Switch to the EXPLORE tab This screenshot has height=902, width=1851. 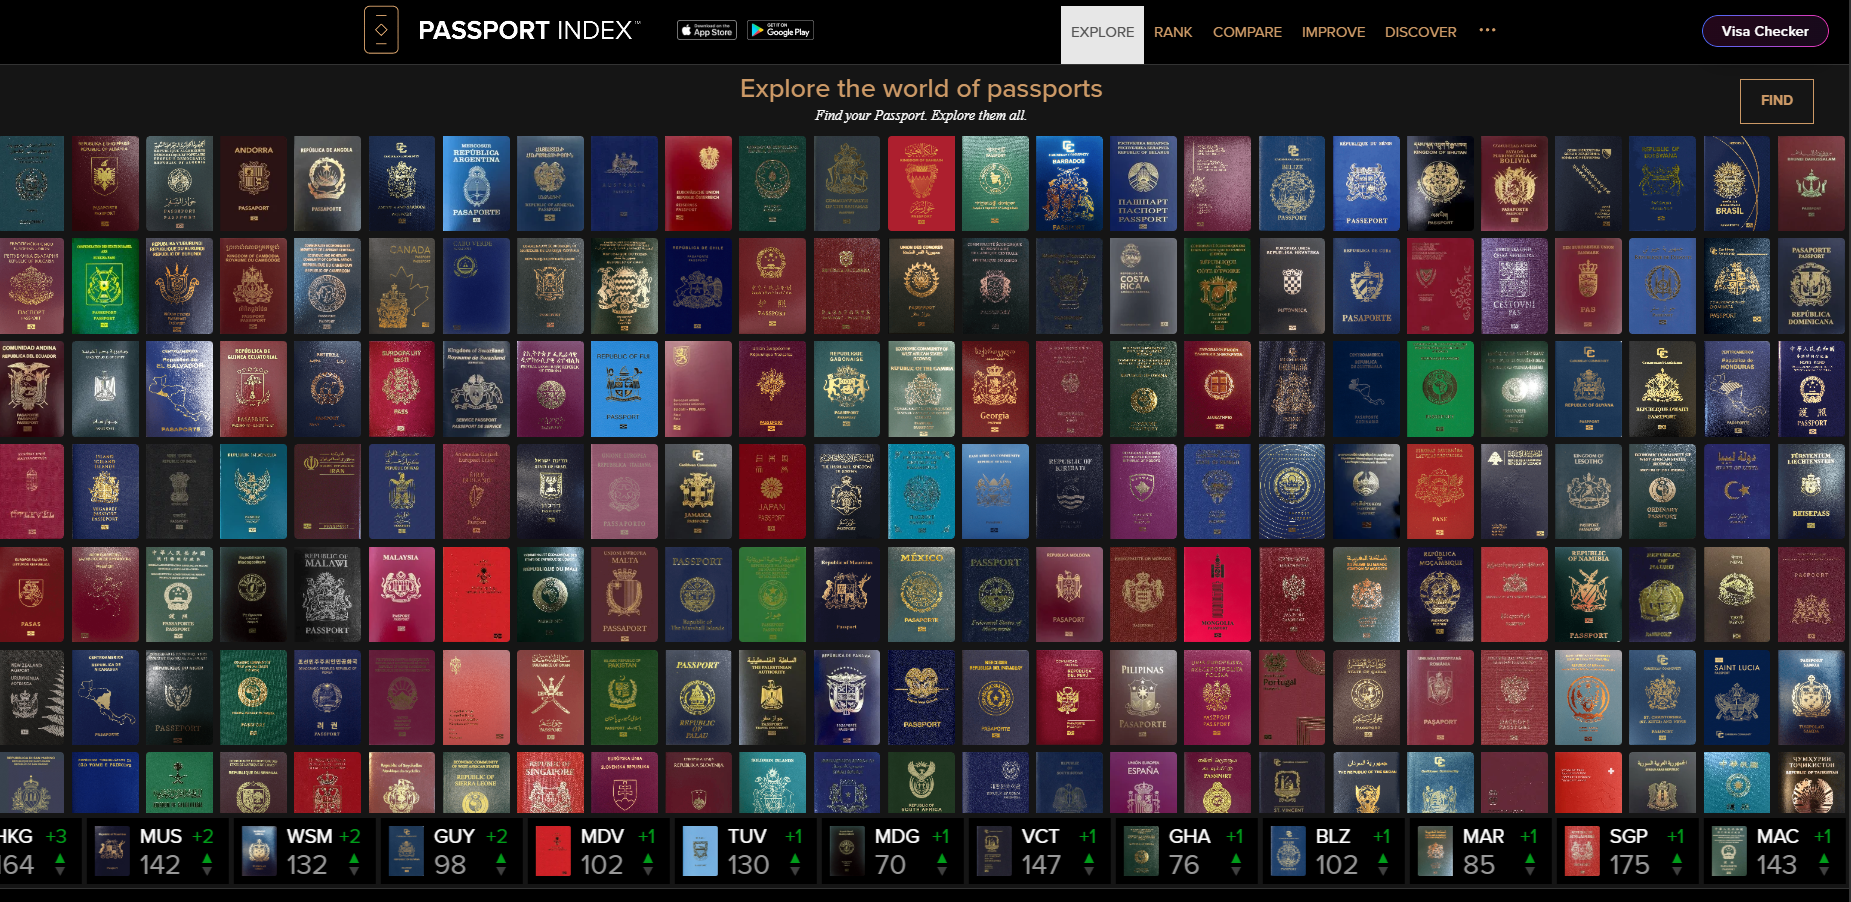1102,33
